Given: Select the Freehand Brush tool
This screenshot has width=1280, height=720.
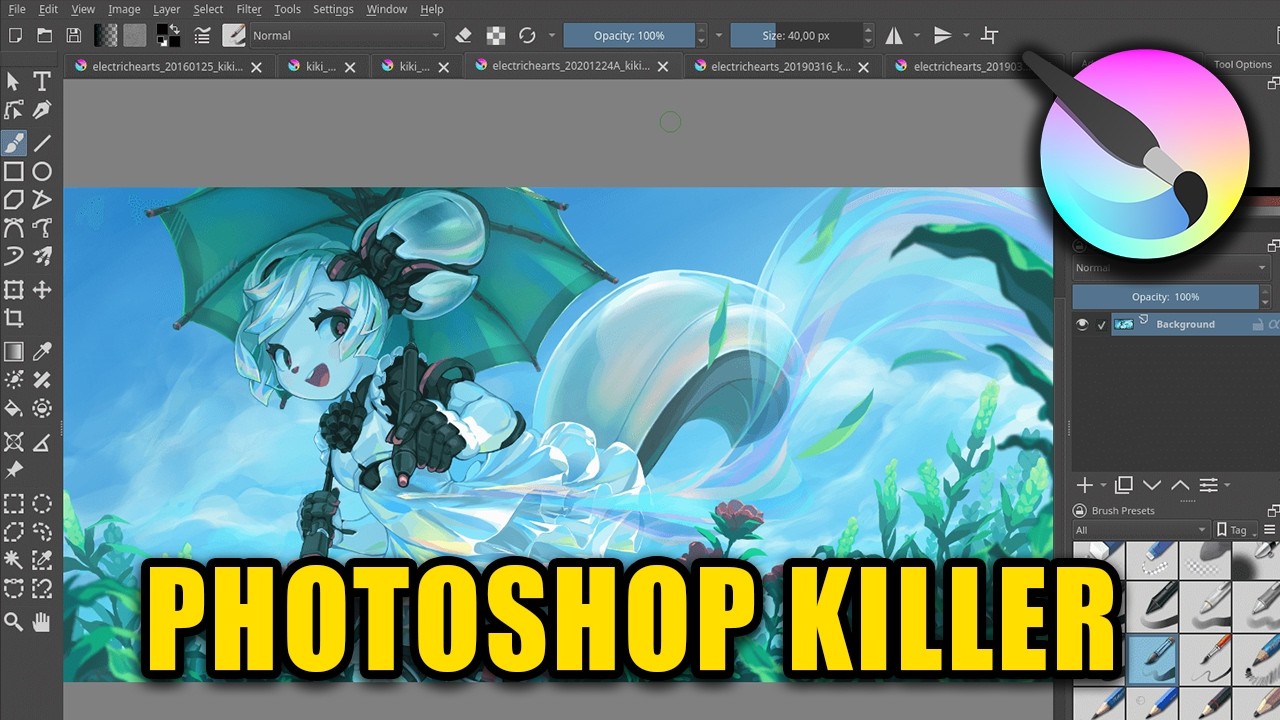Looking at the screenshot, I should [x=14, y=143].
